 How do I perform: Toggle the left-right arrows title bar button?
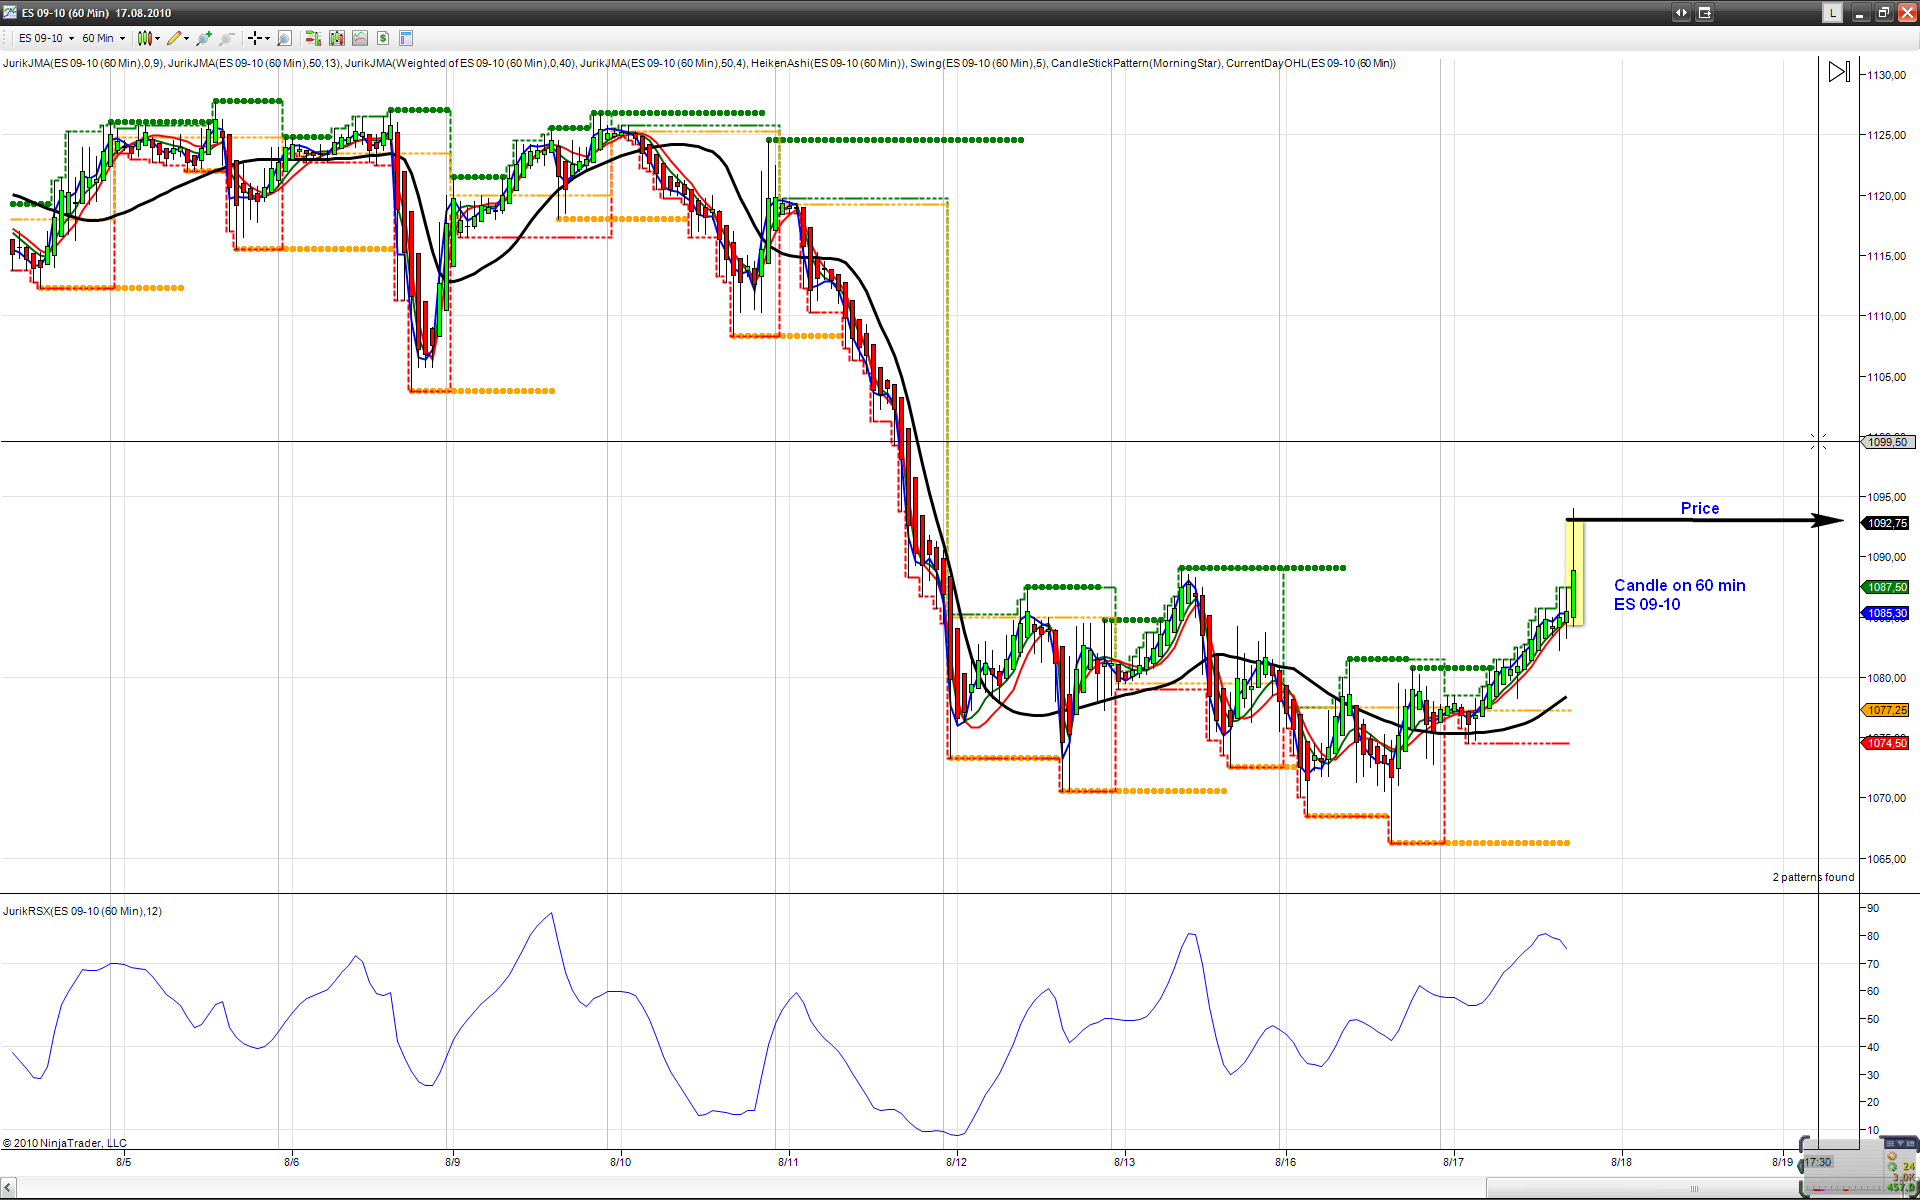(x=1681, y=13)
